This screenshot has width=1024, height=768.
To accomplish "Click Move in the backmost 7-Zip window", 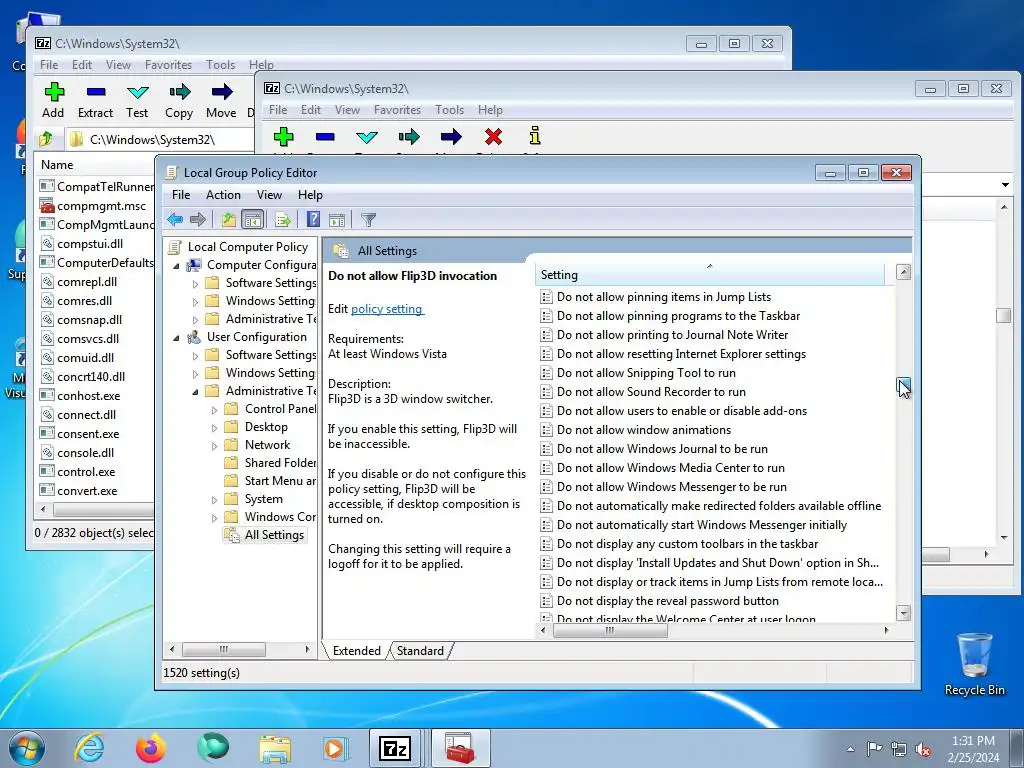I will point(221,101).
